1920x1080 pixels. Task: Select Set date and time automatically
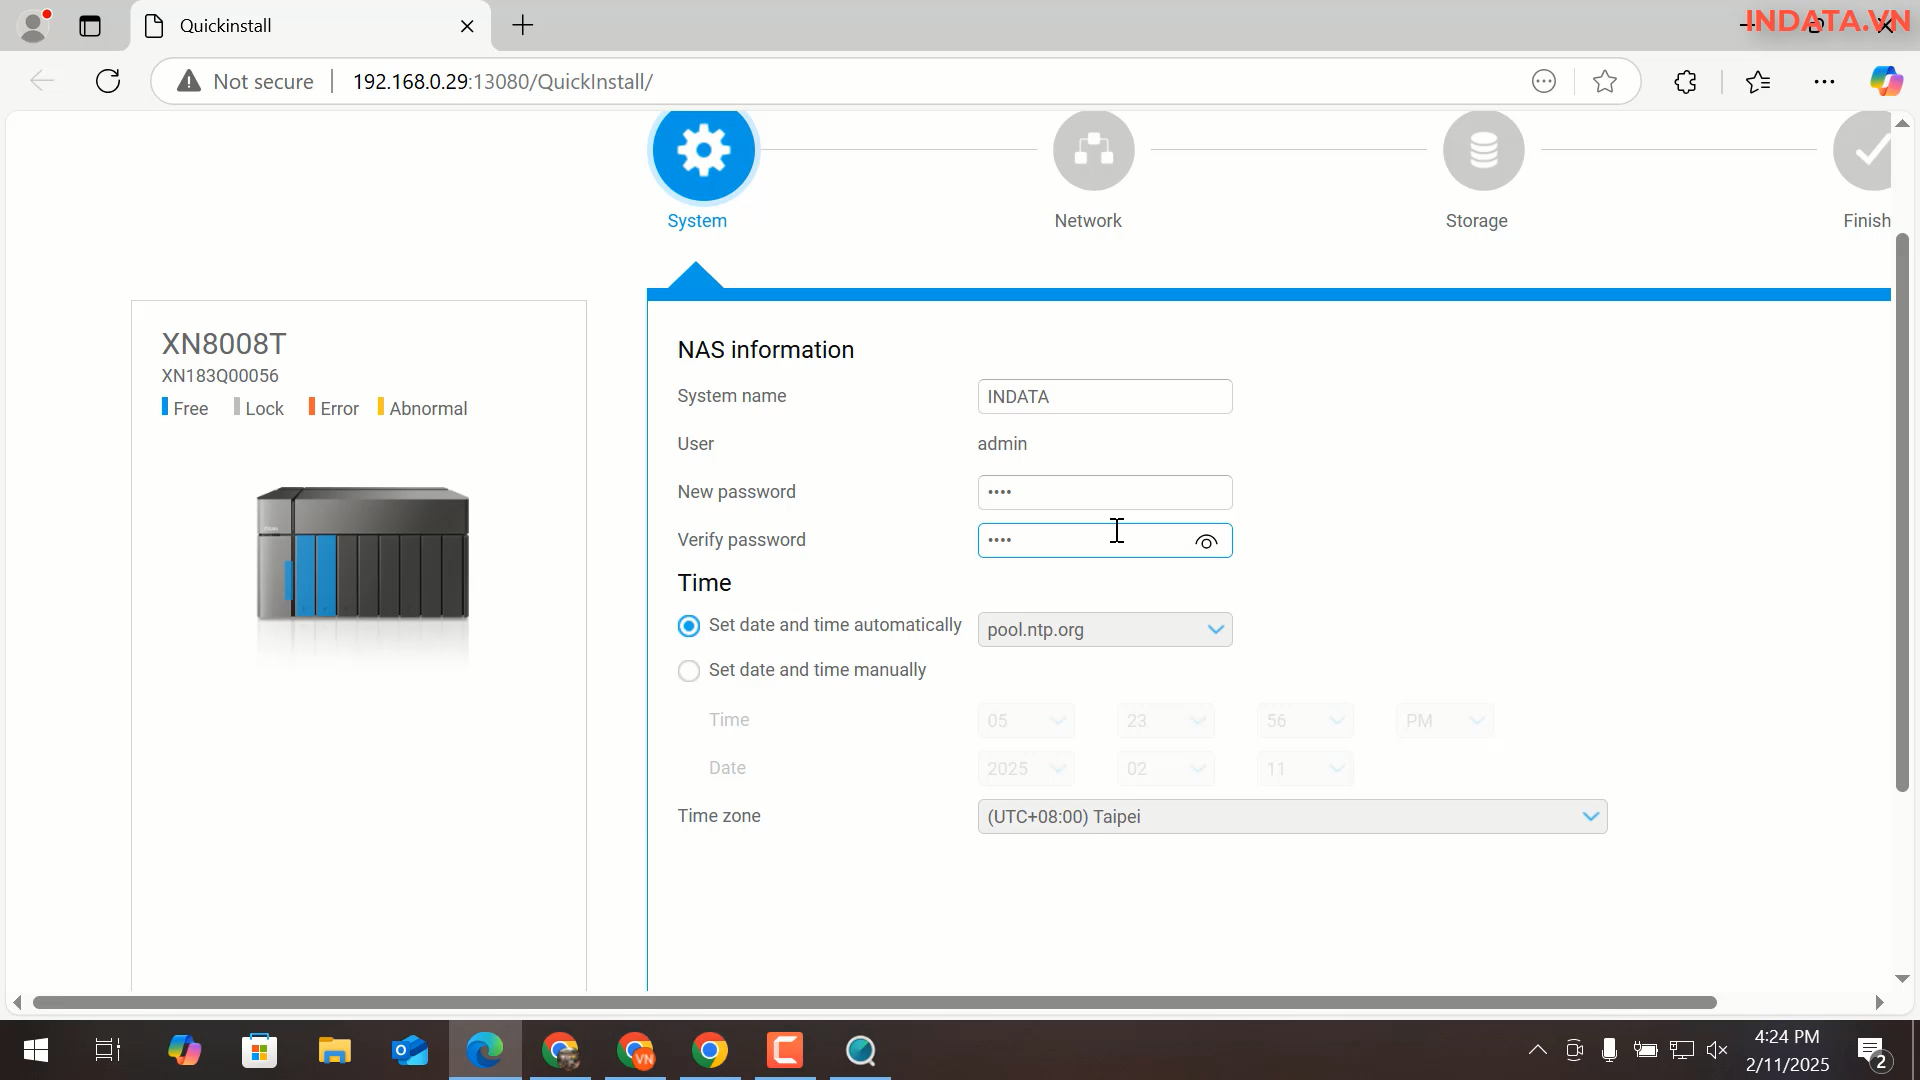[x=689, y=626]
